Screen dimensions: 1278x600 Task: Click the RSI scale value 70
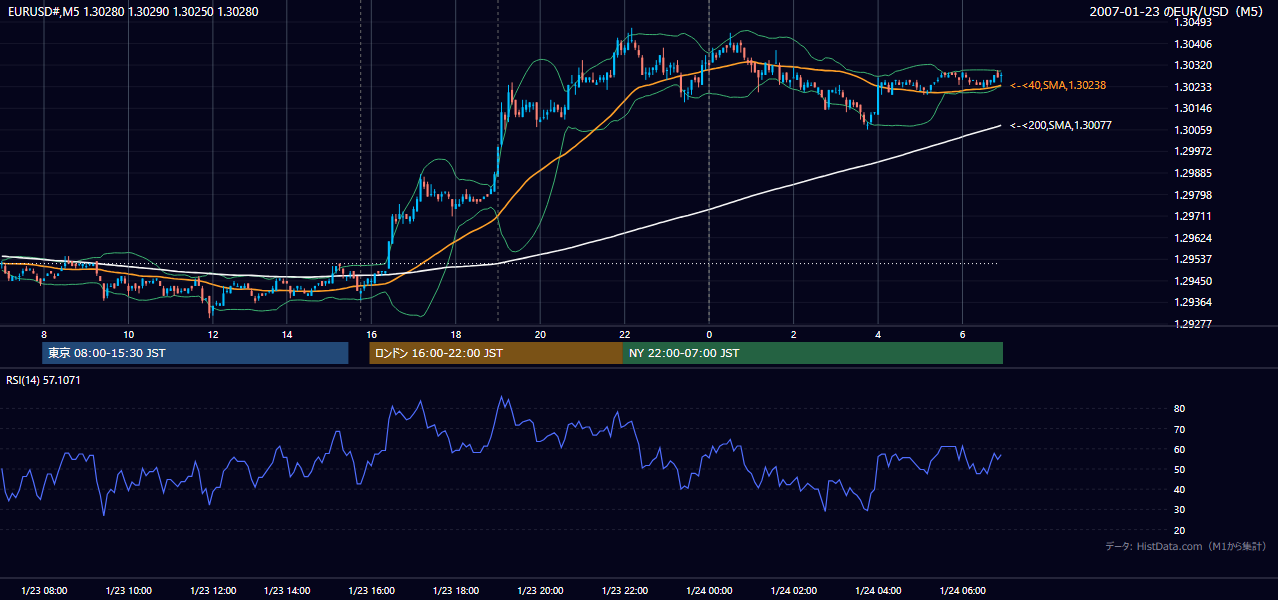coord(1179,429)
